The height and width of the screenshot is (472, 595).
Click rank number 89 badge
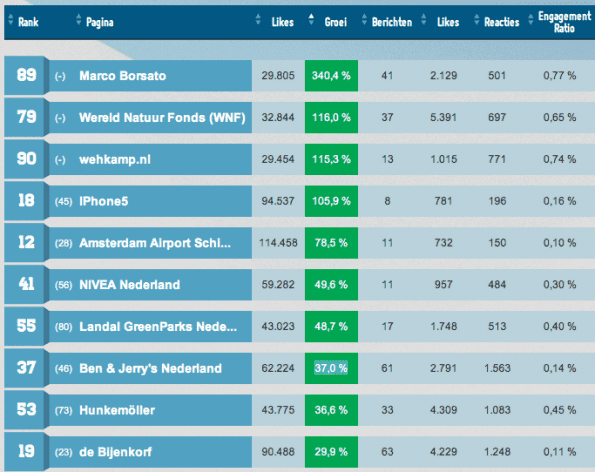pyautogui.click(x=27, y=75)
